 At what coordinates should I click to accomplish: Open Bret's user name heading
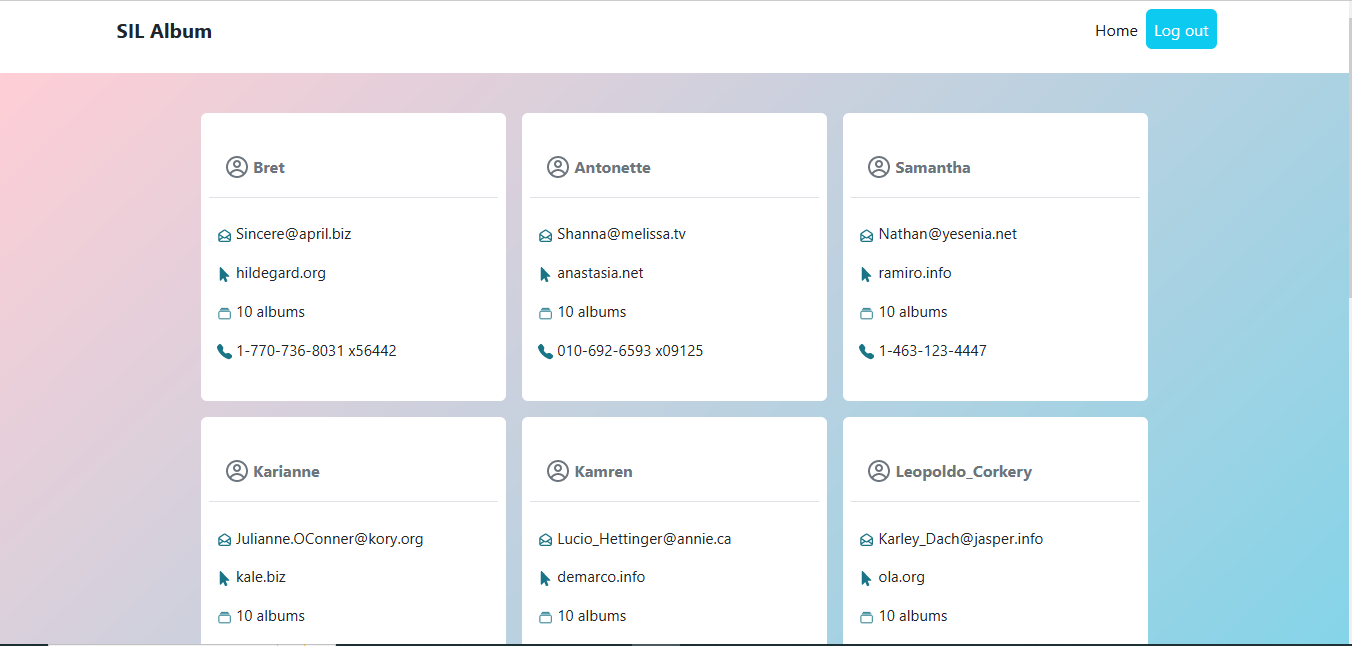coord(269,167)
